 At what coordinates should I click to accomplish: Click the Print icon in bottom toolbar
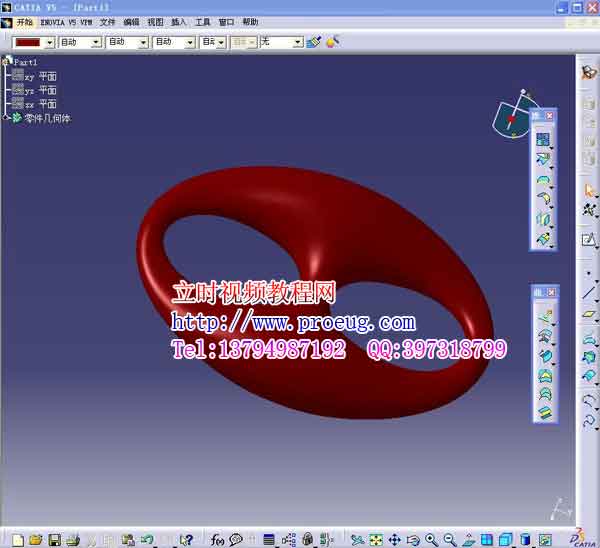coord(72,540)
